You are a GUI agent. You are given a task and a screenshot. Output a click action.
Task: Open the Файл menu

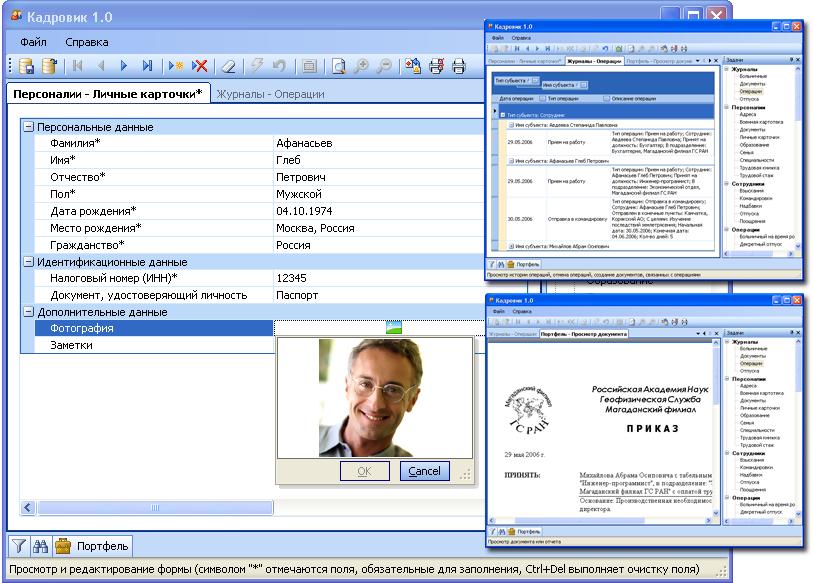pyautogui.click(x=33, y=42)
